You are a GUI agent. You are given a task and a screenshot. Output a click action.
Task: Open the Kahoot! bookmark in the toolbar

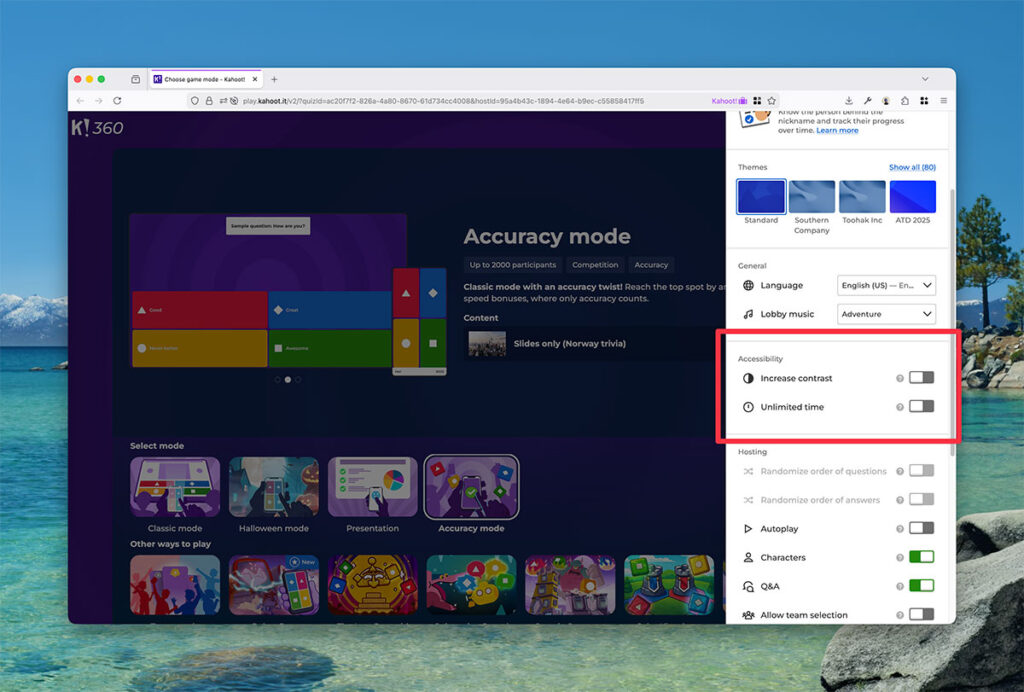pos(729,100)
